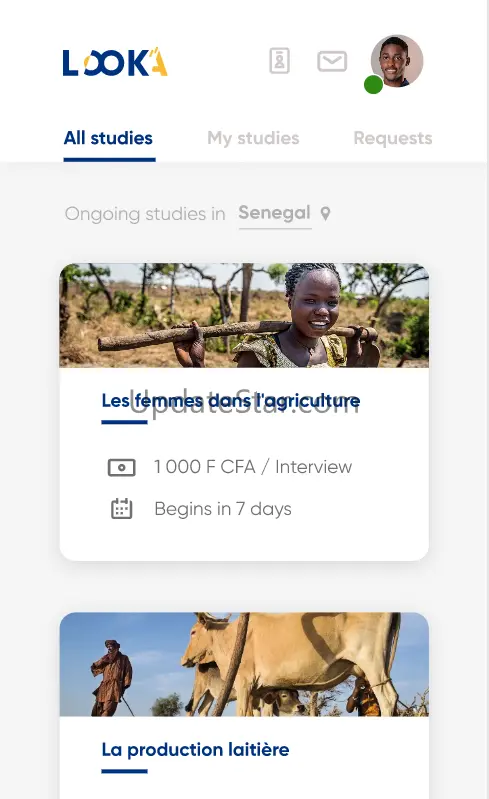Switch to the All studies tab

tap(108, 138)
